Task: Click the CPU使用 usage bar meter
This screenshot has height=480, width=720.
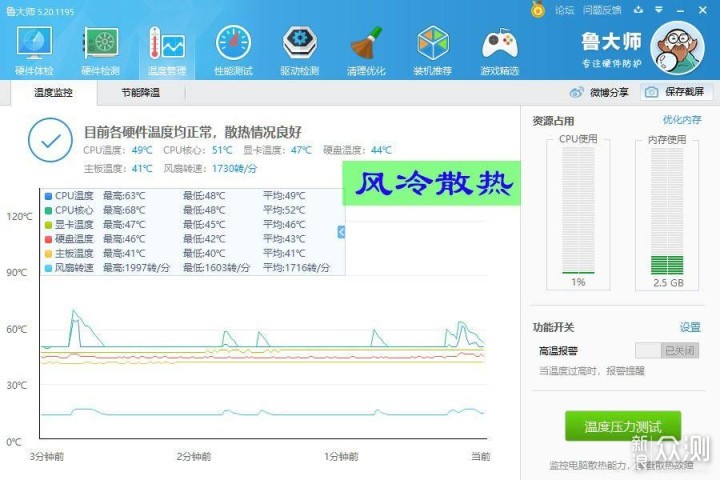Action: click(x=578, y=210)
